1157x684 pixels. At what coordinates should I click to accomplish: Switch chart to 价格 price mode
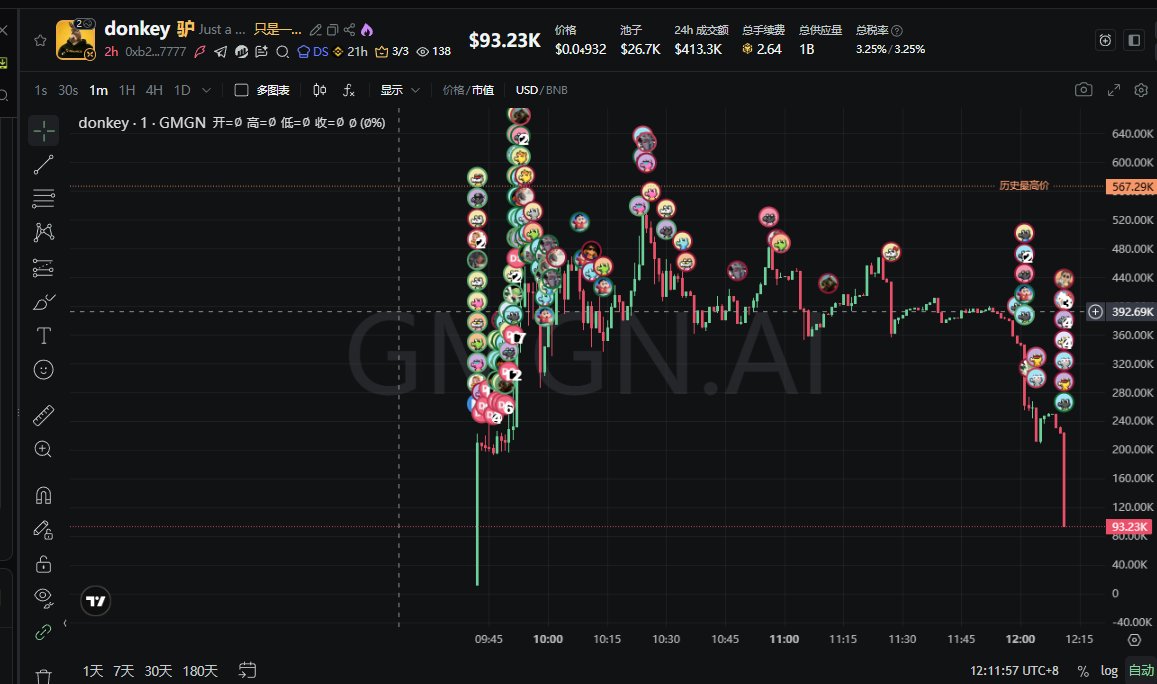click(453, 90)
